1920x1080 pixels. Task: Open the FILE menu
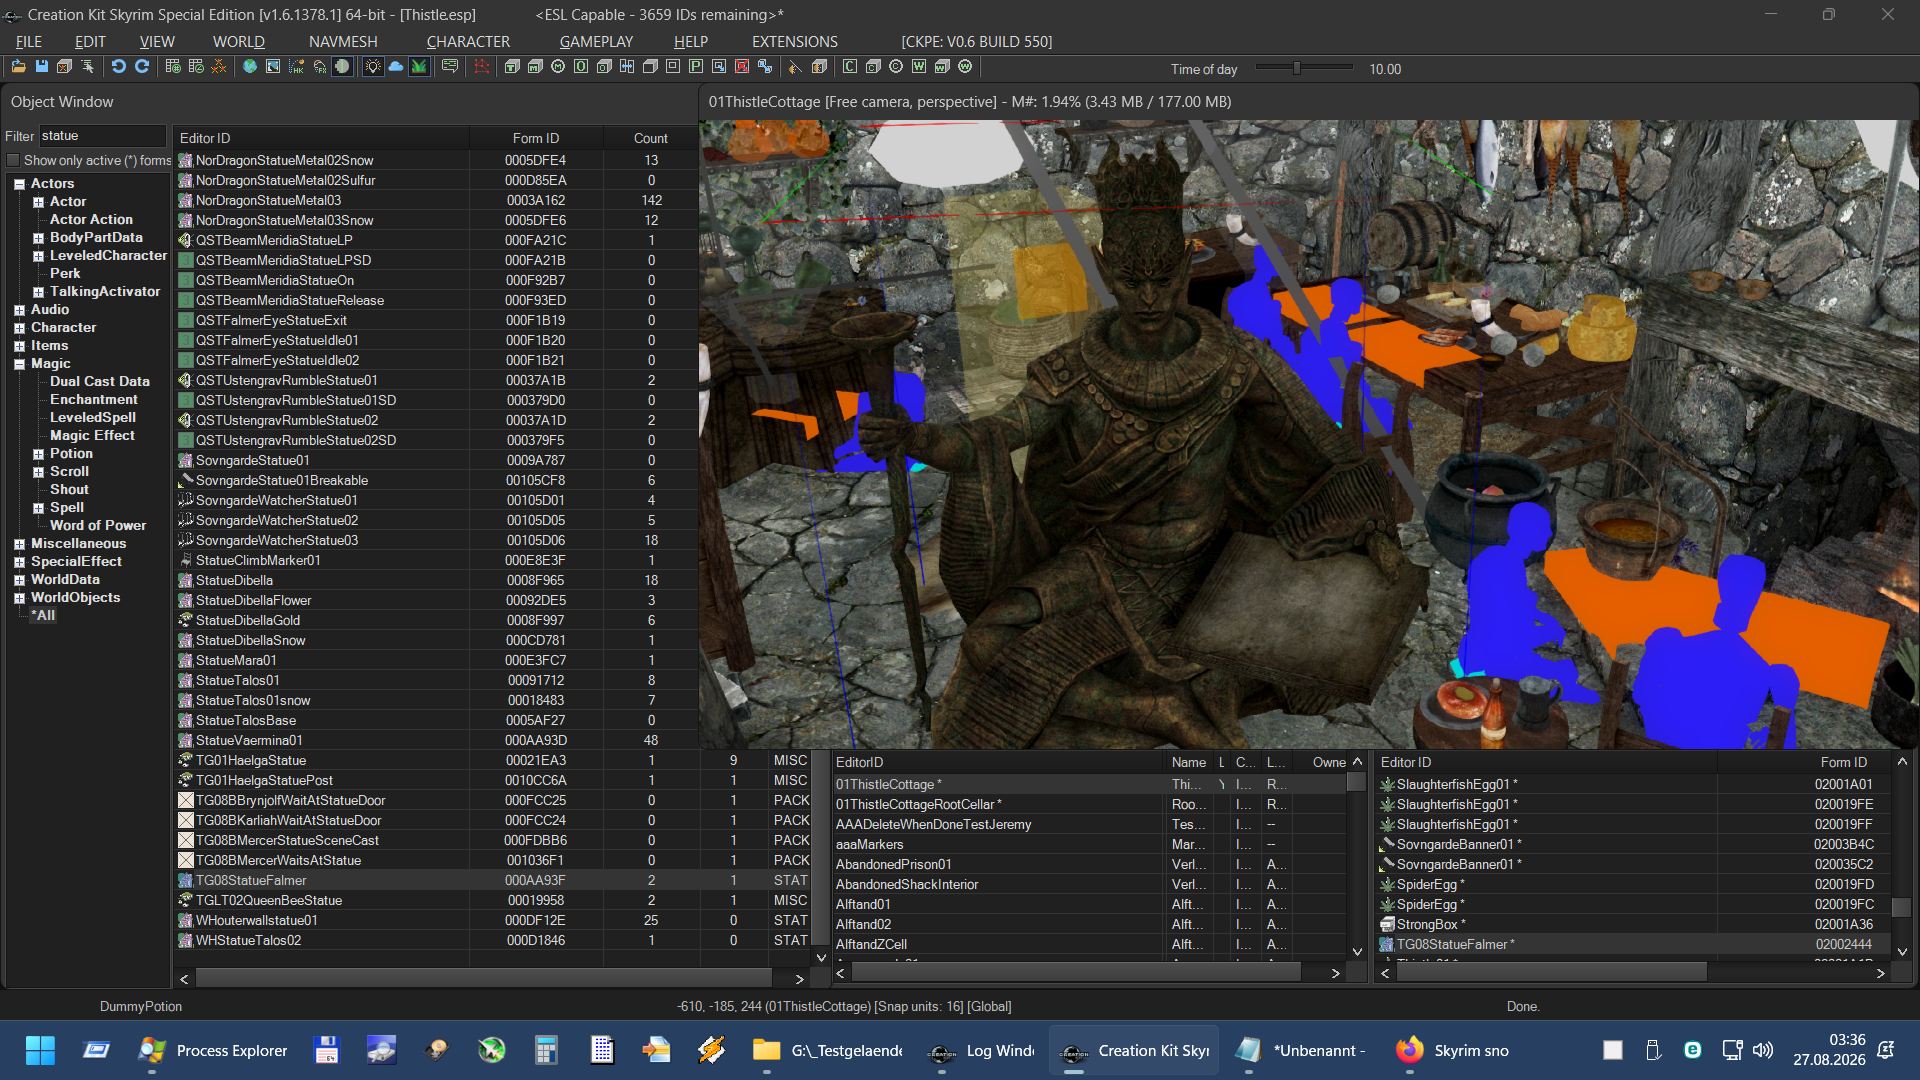tap(29, 41)
